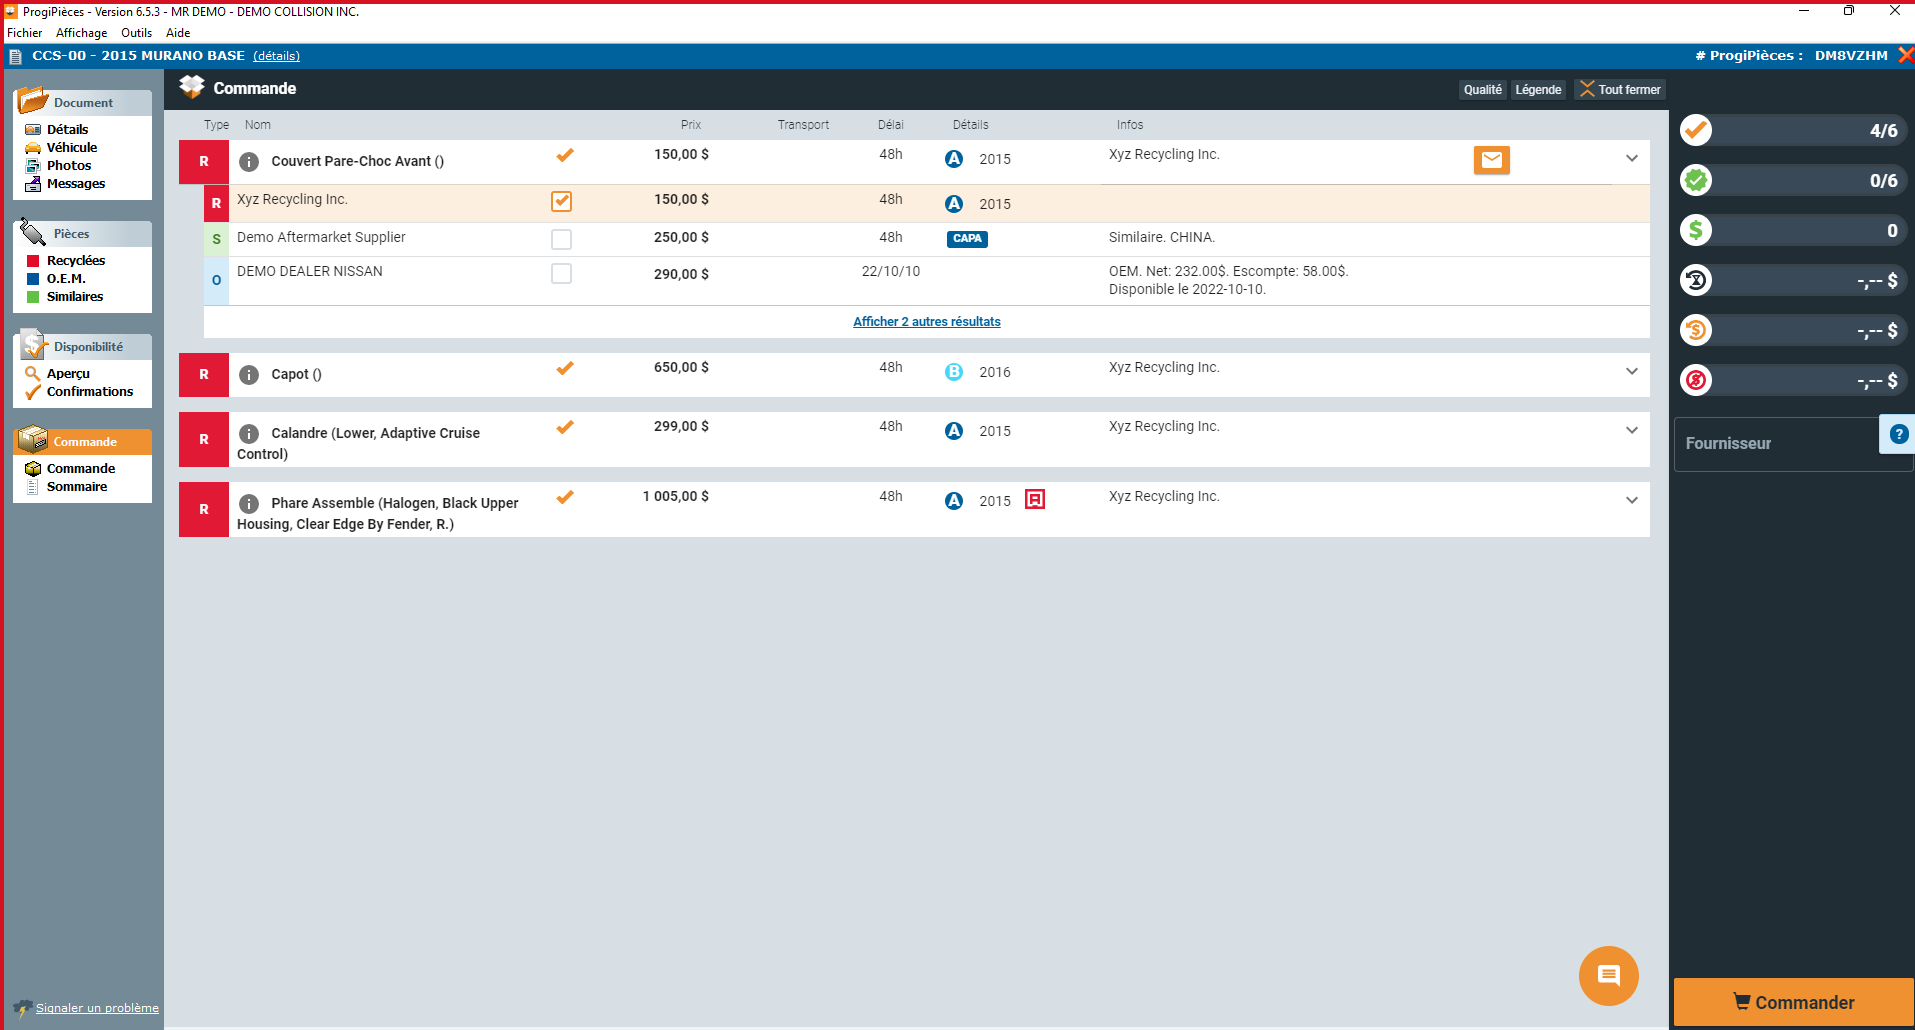Open Messages in Document sidebar
This screenshot has height=1030, width=1915.
click(x=76, y=183)
